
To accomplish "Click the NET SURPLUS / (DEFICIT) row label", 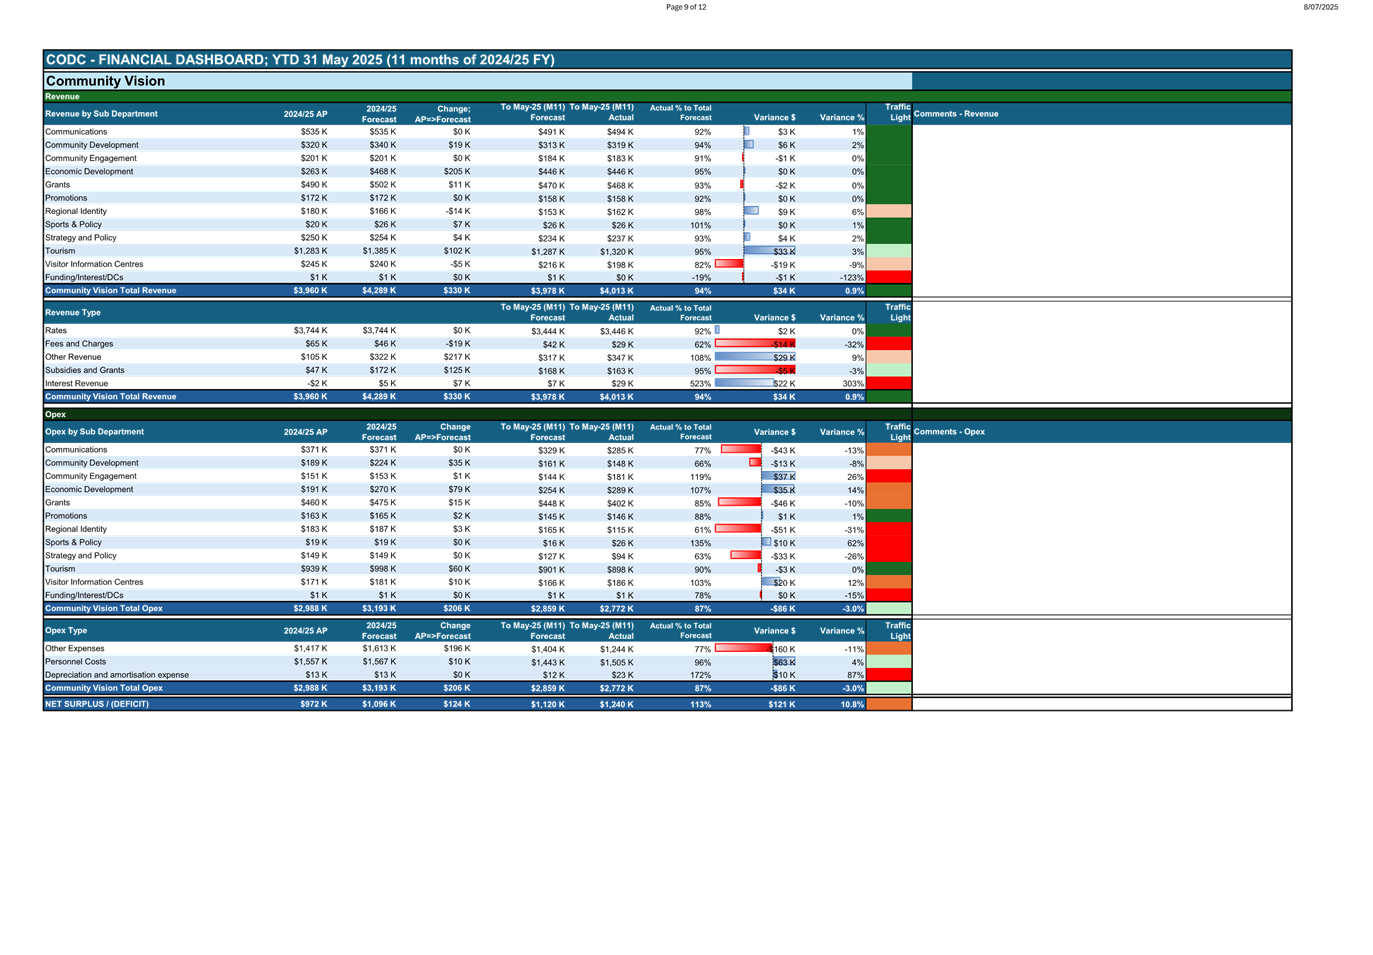I will (97, 704).
